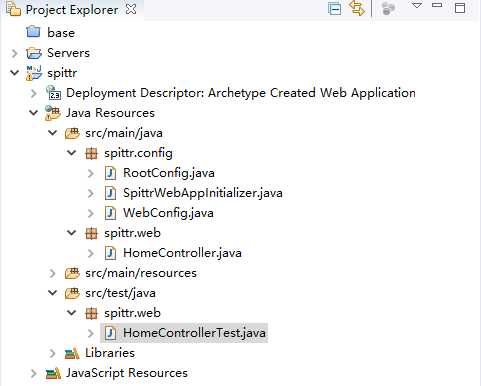Select the Java Resources label
Viewport: 481px width, 386px height.
click(110, 113)
